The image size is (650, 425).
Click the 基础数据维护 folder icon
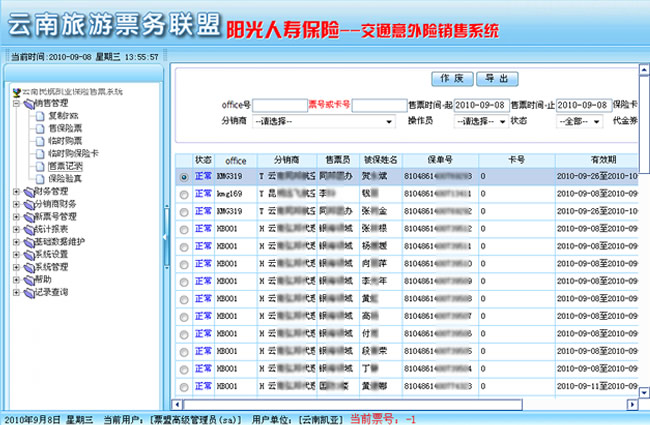tap(29, 242)
